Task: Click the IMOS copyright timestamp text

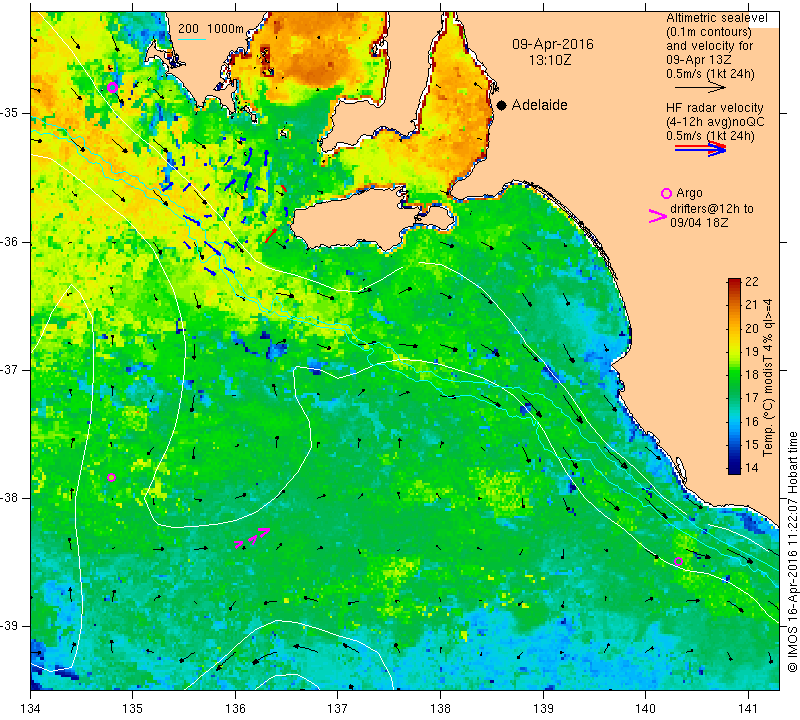Action: (x=792, y=551)
